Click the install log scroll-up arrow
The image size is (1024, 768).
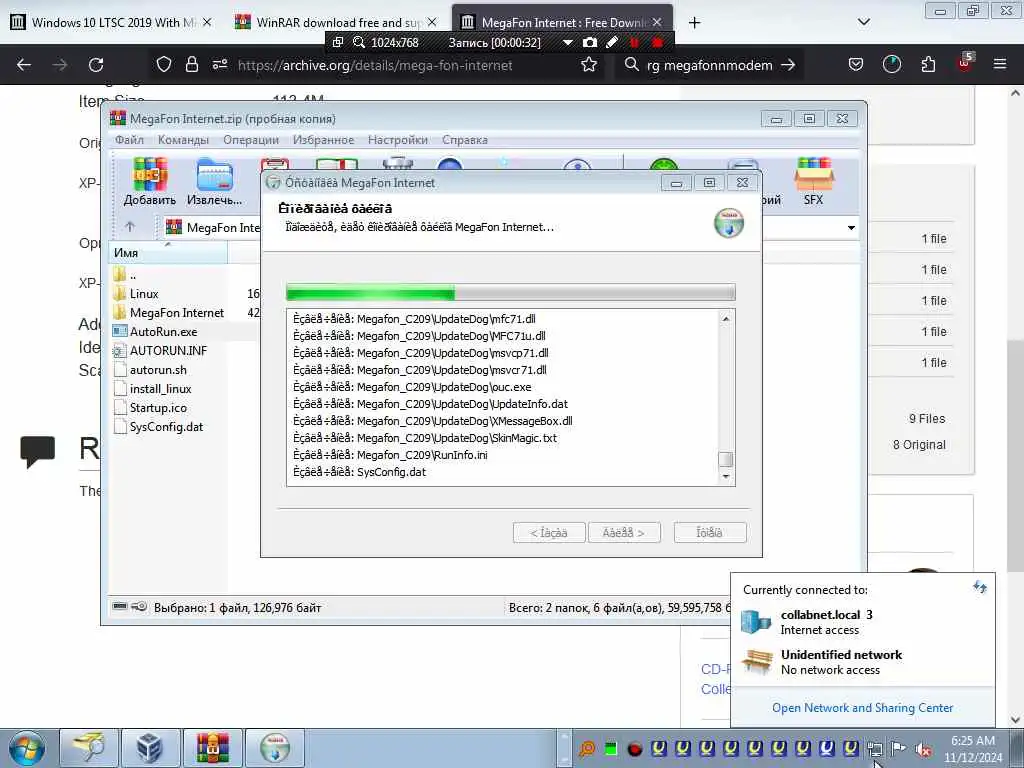(x=726, y=319)
